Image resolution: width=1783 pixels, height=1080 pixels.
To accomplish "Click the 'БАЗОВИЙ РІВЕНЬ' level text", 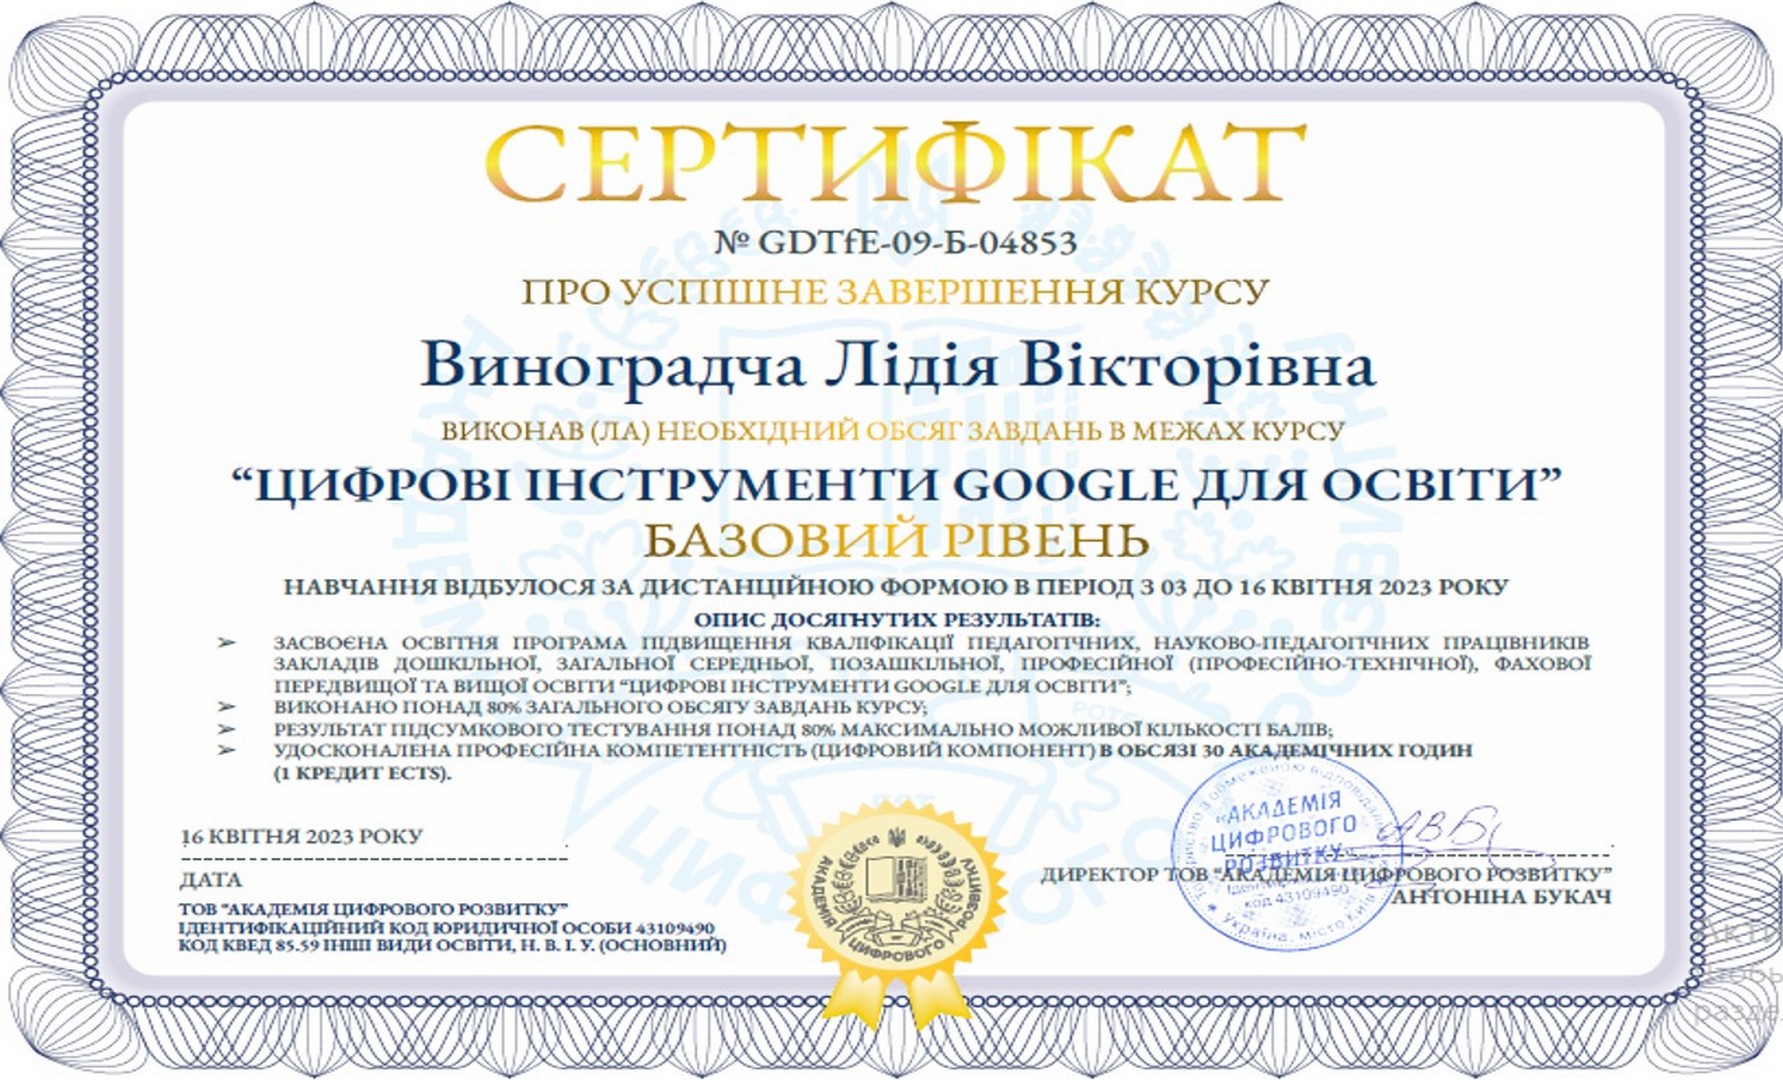I will point(895,540).
